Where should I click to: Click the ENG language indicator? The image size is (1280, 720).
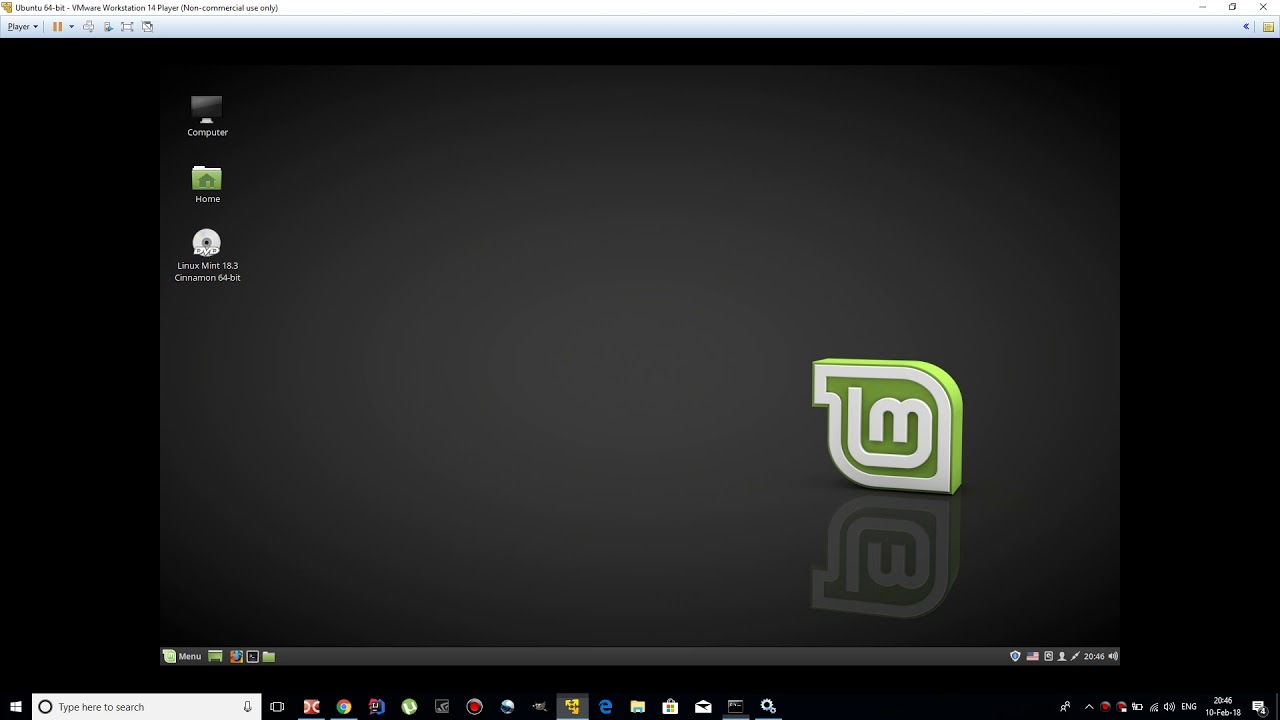[1189, 706]
